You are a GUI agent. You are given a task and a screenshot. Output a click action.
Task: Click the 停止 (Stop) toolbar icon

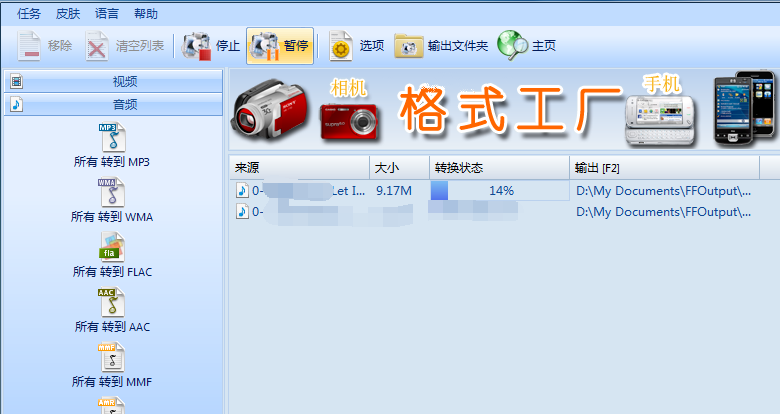(x=197, y=46)
